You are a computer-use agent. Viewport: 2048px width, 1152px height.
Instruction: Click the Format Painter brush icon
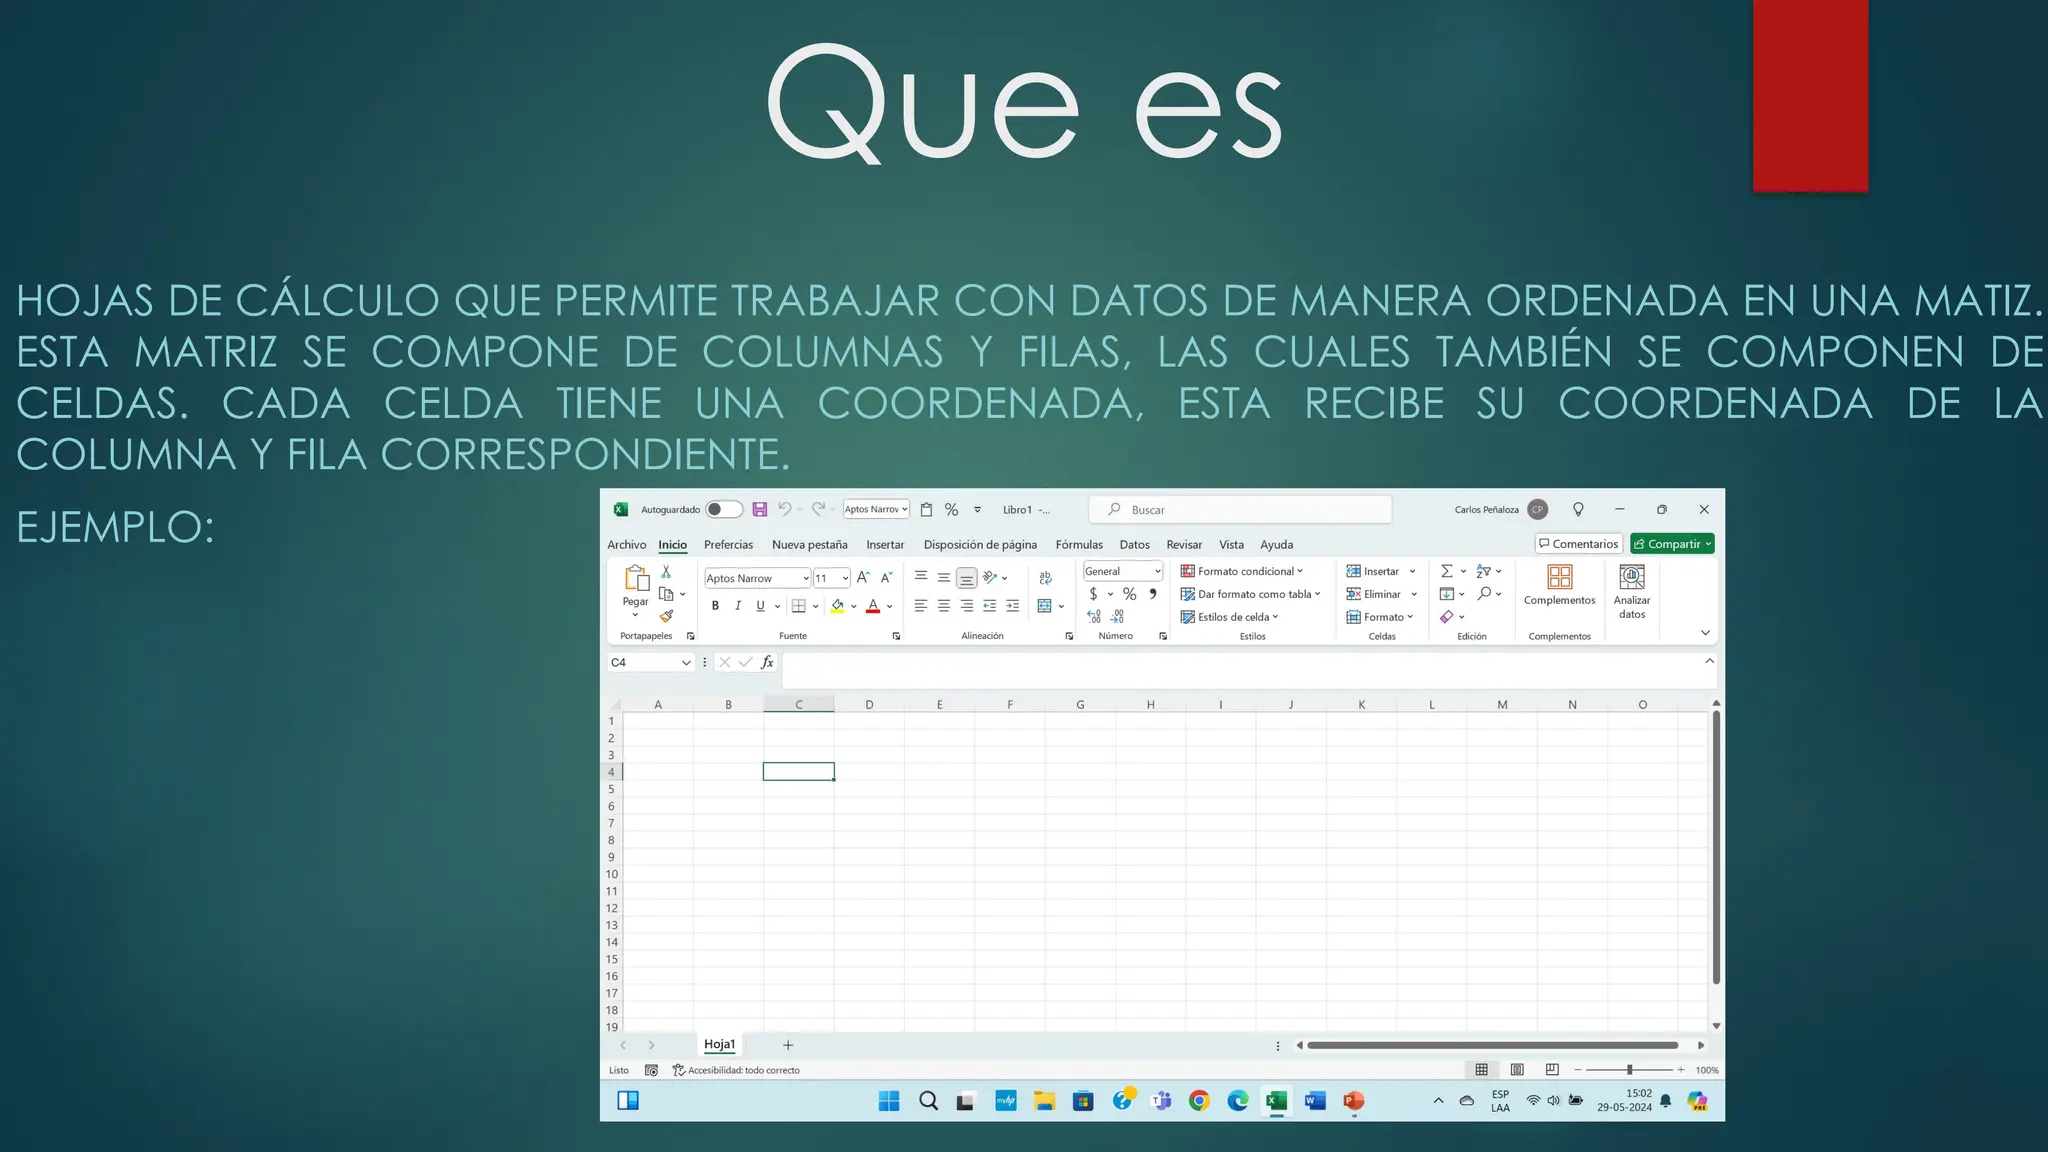point(666,617)
